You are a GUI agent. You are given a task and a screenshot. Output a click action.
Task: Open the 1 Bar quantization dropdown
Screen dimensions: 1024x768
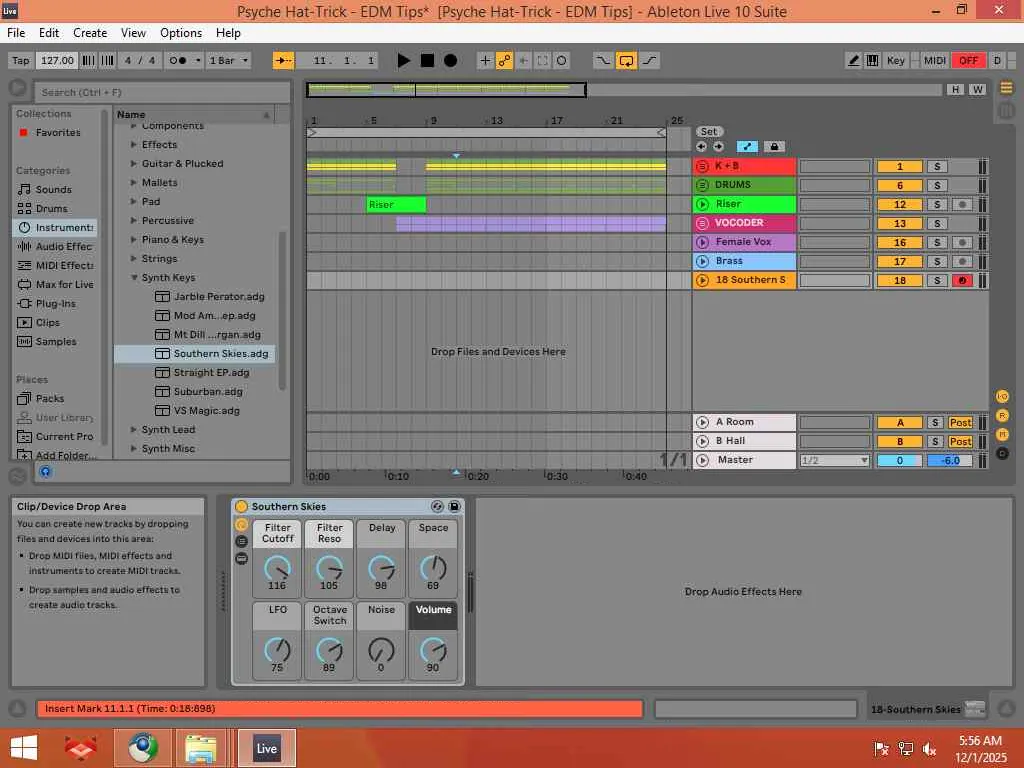[228, 61]
